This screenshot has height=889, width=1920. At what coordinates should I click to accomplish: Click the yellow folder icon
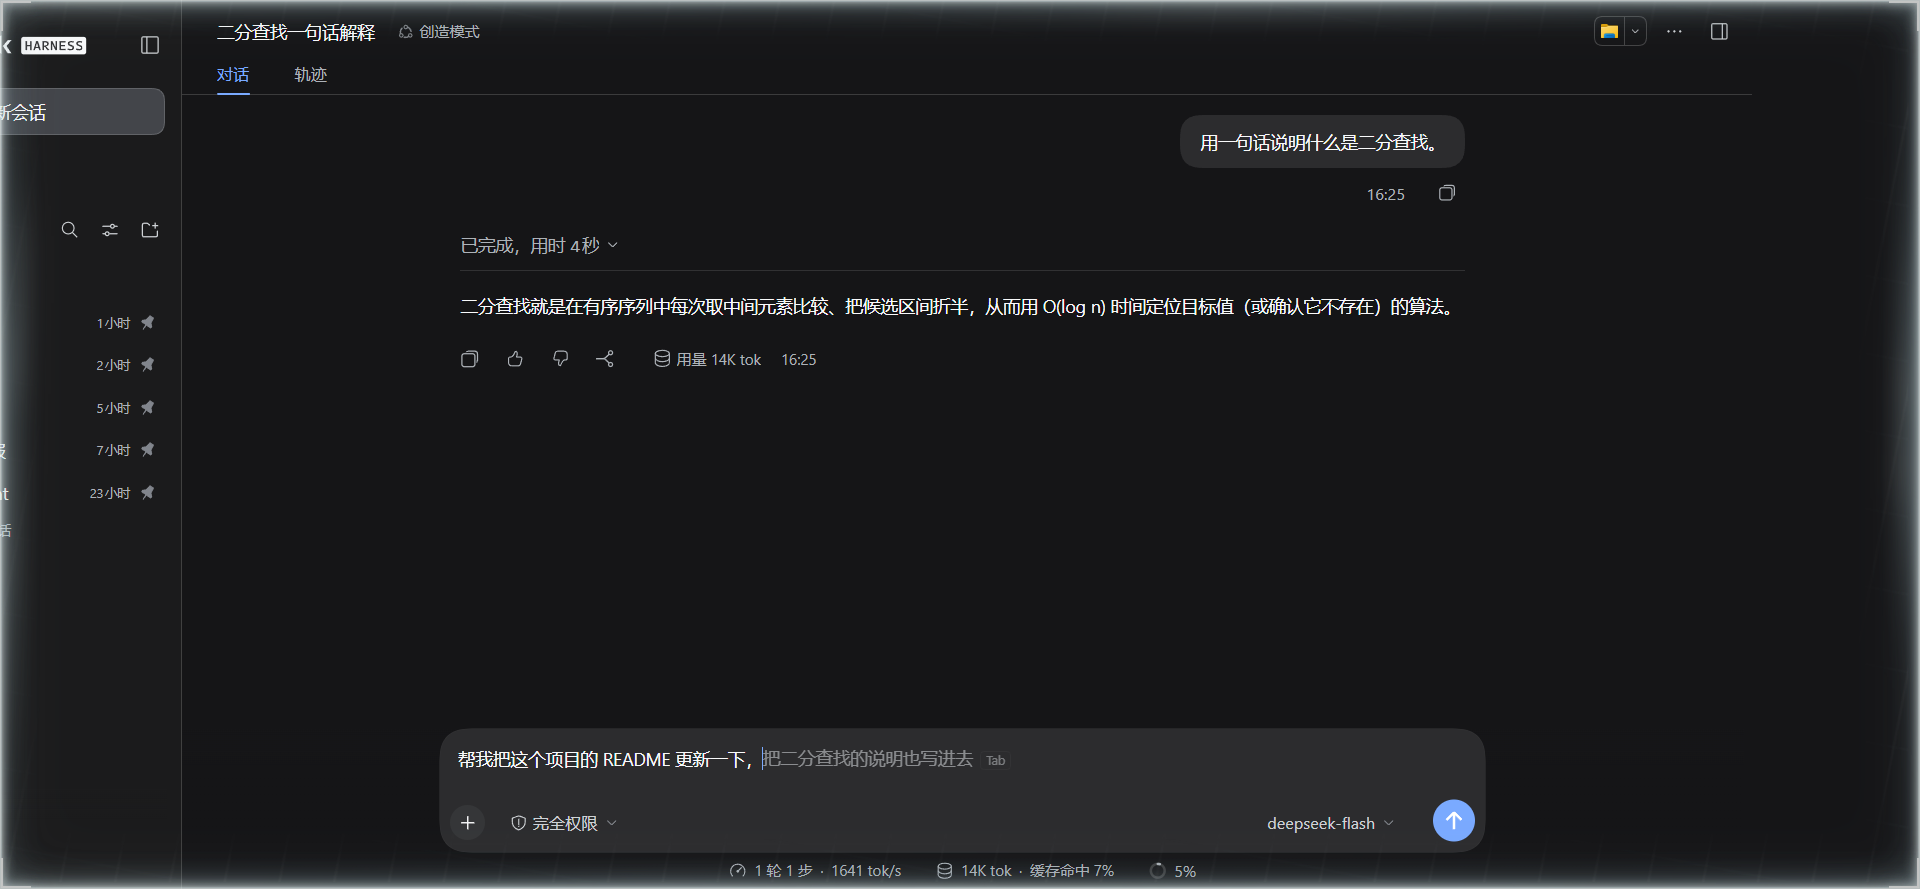point(1609,32)
